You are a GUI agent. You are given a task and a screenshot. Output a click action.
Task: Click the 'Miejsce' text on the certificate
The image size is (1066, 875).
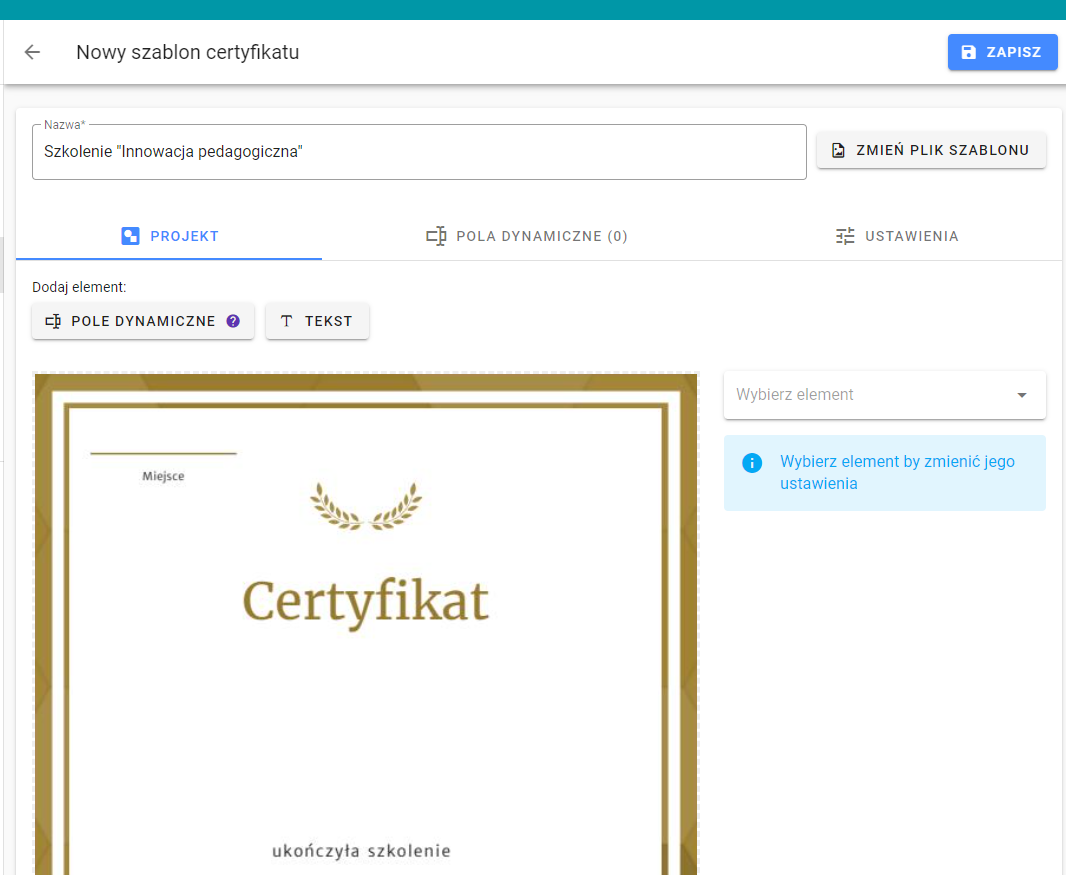[163, 476]
